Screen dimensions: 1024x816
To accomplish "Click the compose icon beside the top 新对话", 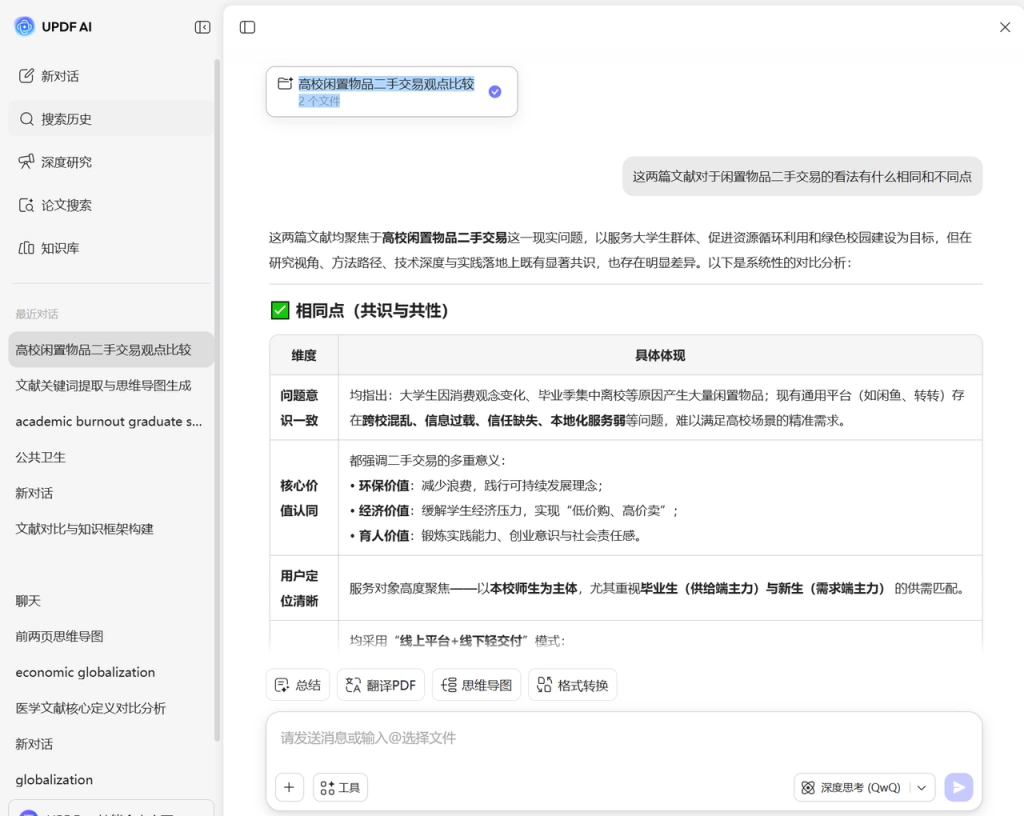I will click(26, 76).
